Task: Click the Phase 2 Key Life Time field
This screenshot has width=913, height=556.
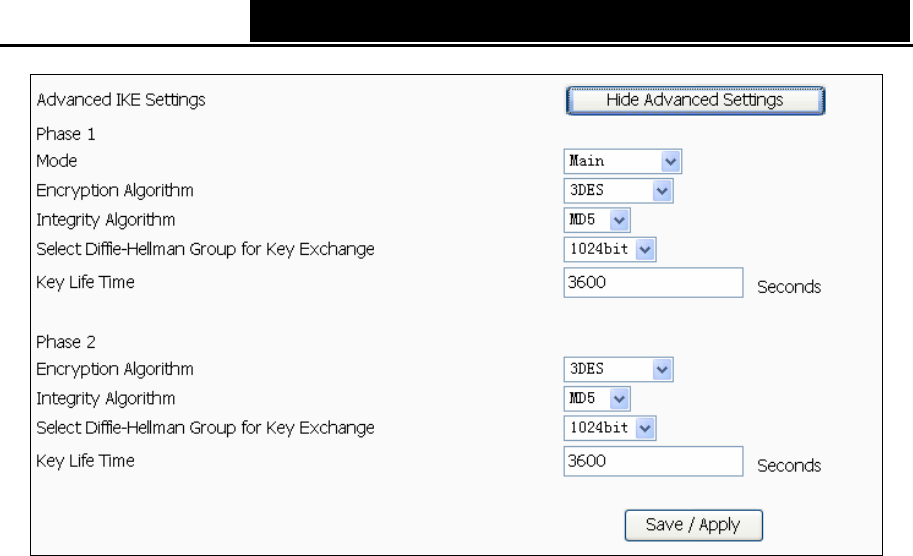Action: (x=653, y=461)
